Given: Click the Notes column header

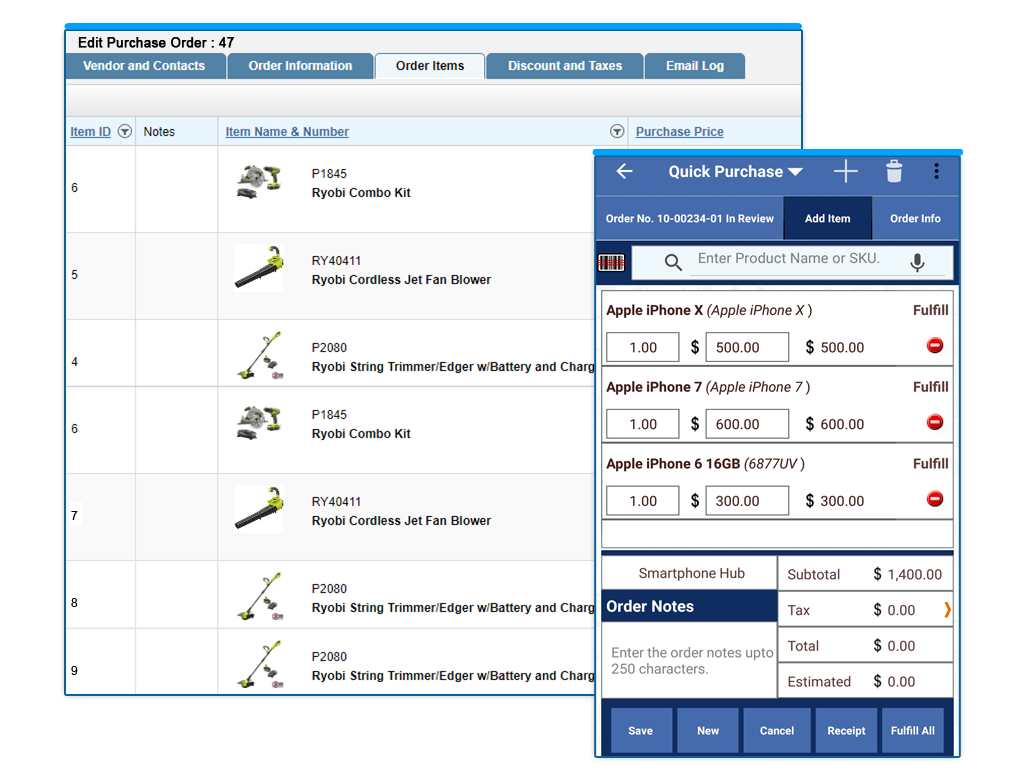Looking at the screenshot, I should coord(159,131).
